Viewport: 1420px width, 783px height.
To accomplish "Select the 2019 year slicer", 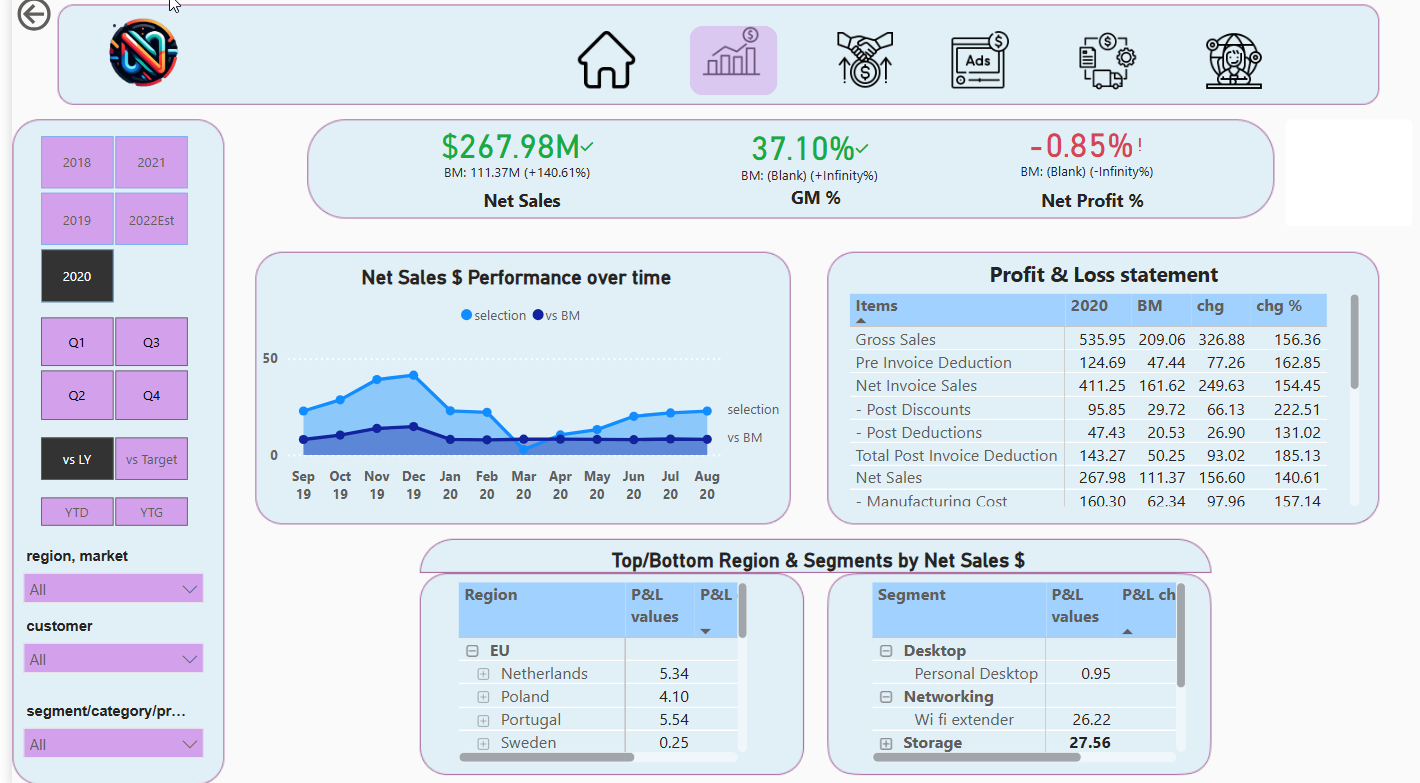I will (77, 220).
